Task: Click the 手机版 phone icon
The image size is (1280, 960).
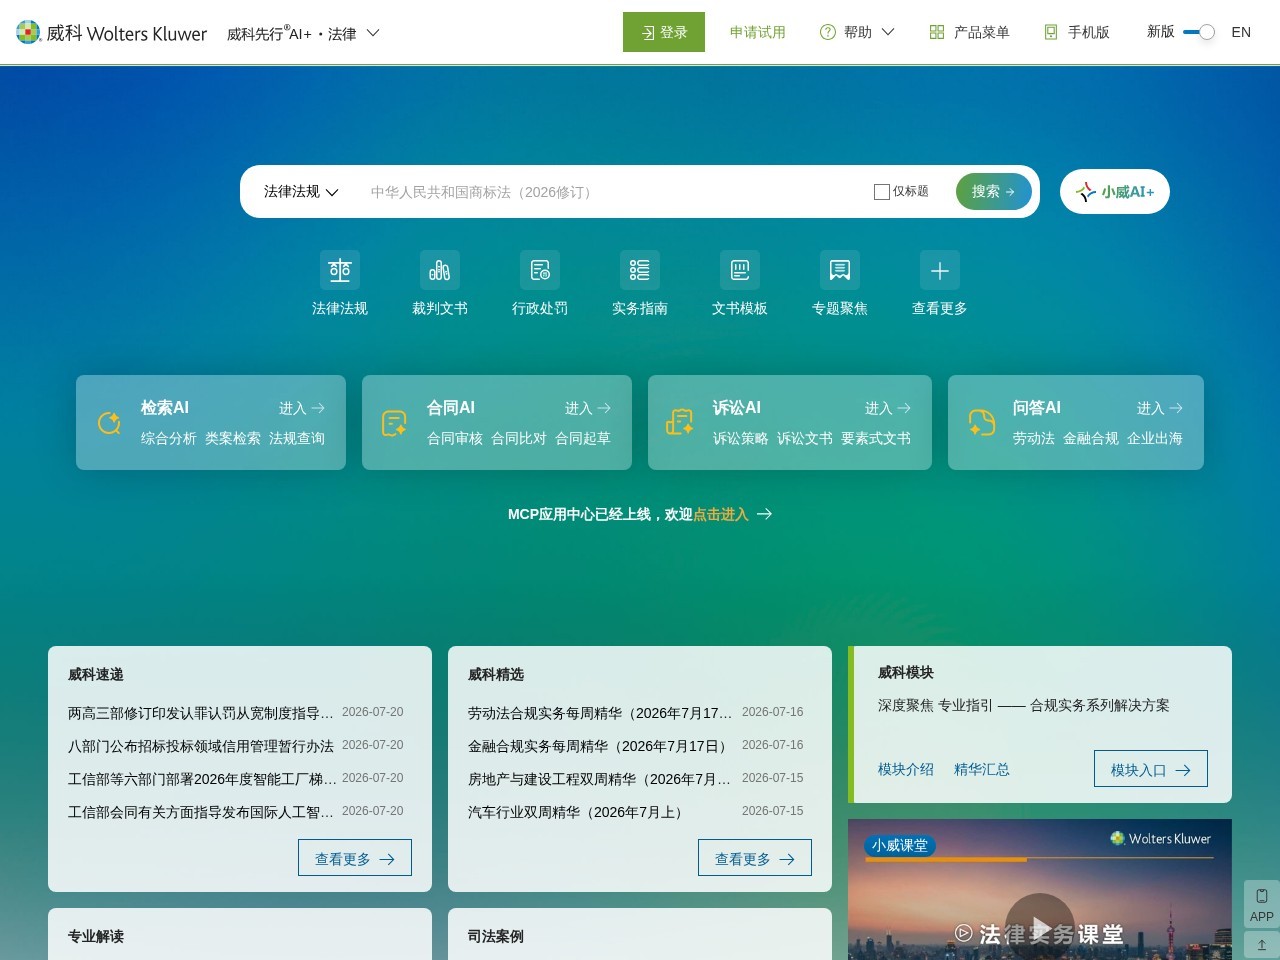Action: 1051,32
